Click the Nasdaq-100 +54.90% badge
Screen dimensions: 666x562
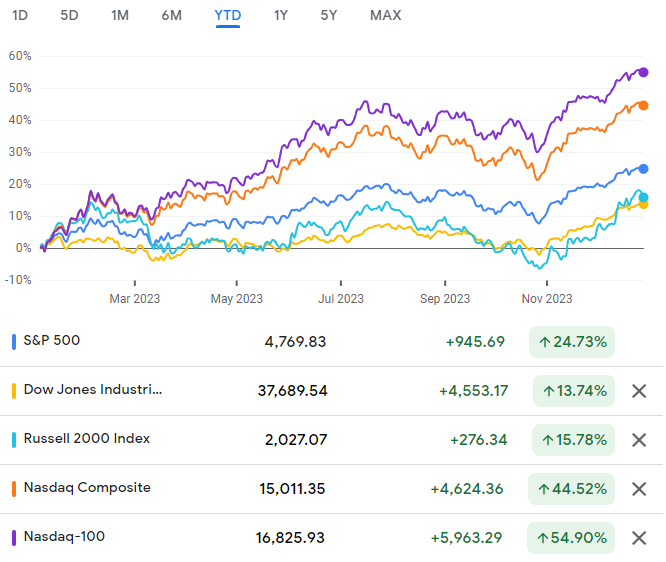tap(571, 538)
